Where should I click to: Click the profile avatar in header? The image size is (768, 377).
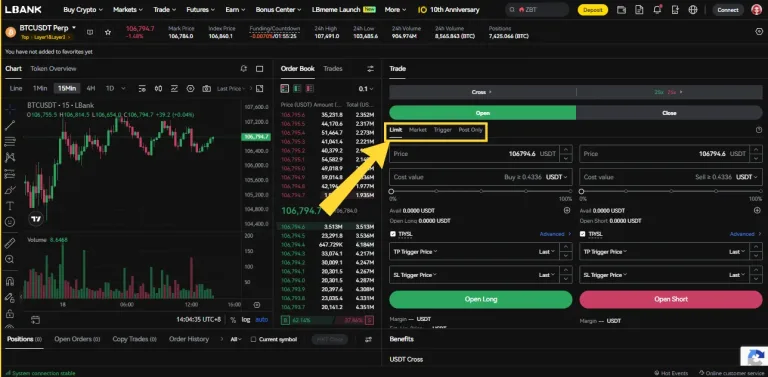click(757, 10)
